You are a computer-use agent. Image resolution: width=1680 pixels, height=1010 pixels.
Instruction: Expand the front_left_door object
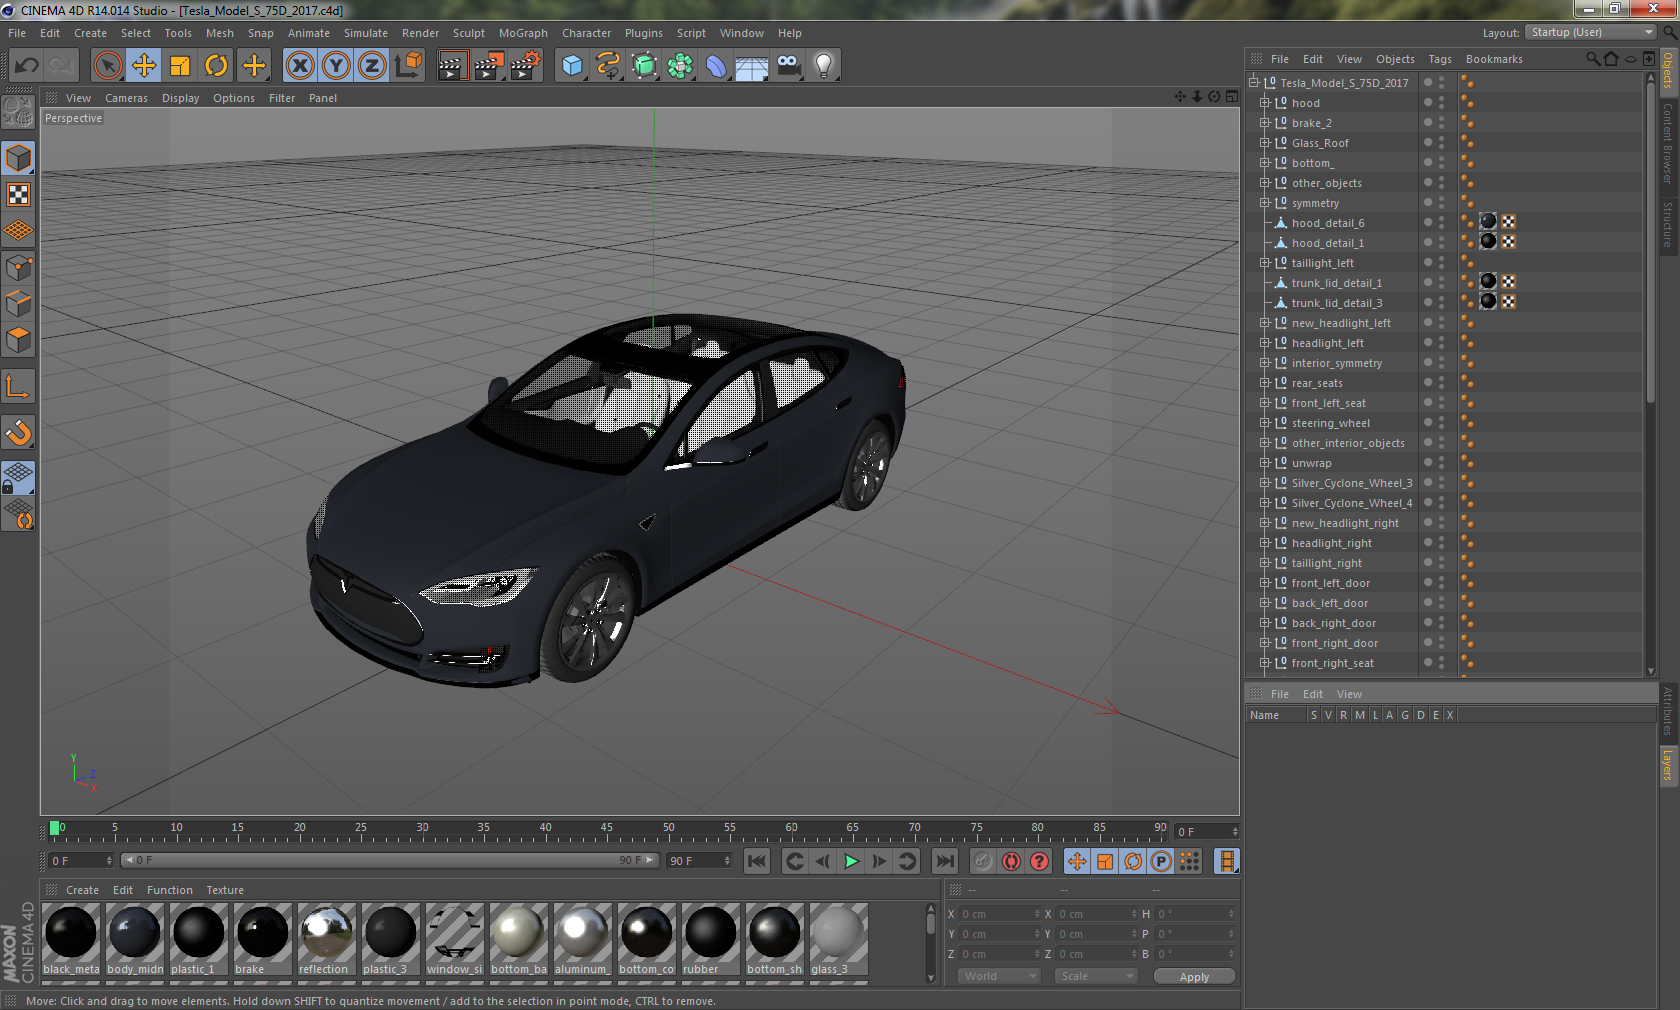coord(1264,583)
